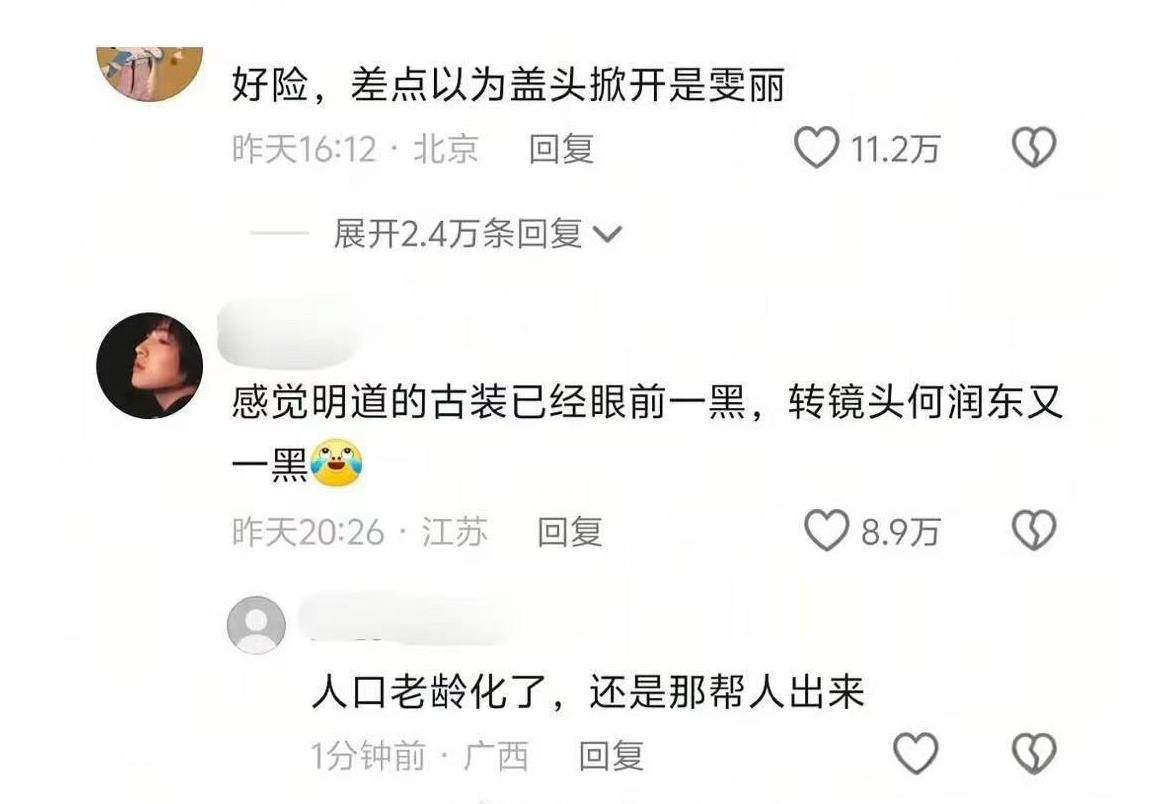Open the top commenter's avatar

coord(149,73)
